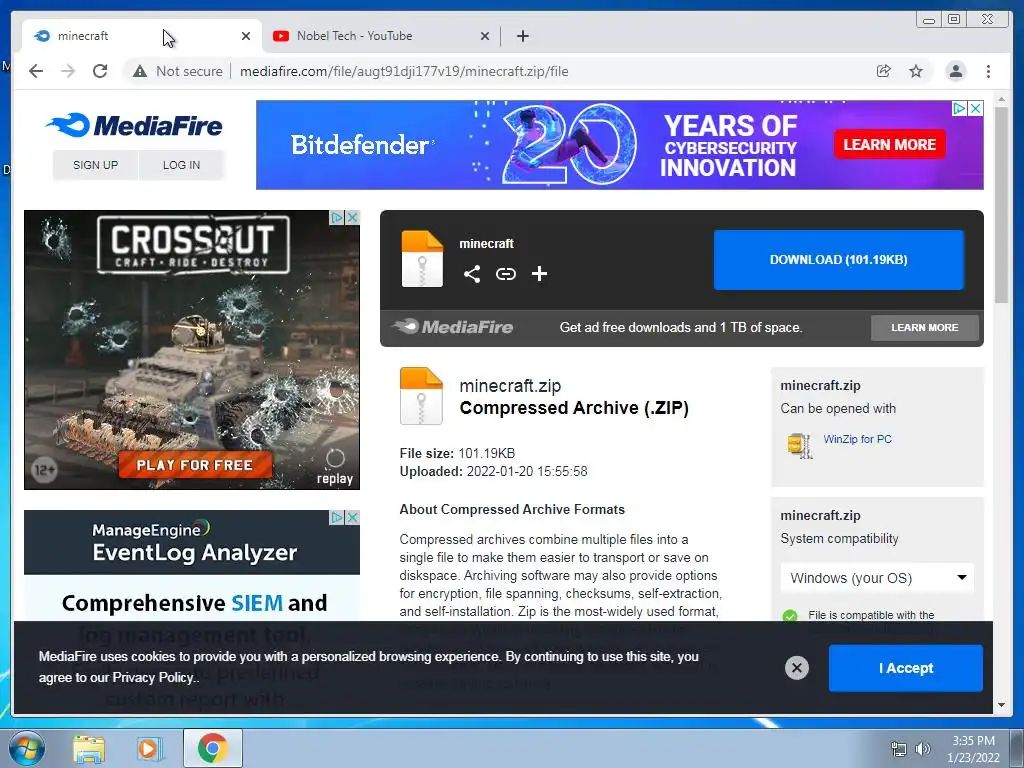Open the Chrome profile avatar
Screen dimensions: 1024x768
(x=955, y=71)
